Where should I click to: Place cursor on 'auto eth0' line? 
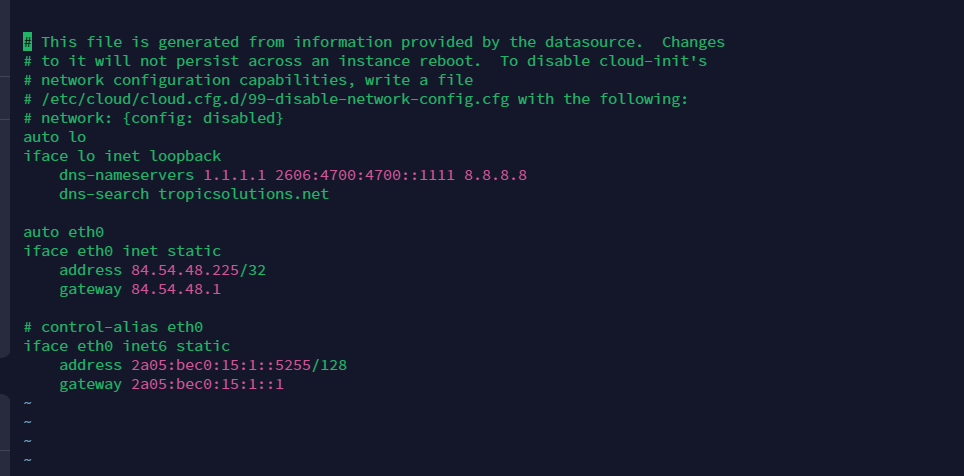pos(64,232)
